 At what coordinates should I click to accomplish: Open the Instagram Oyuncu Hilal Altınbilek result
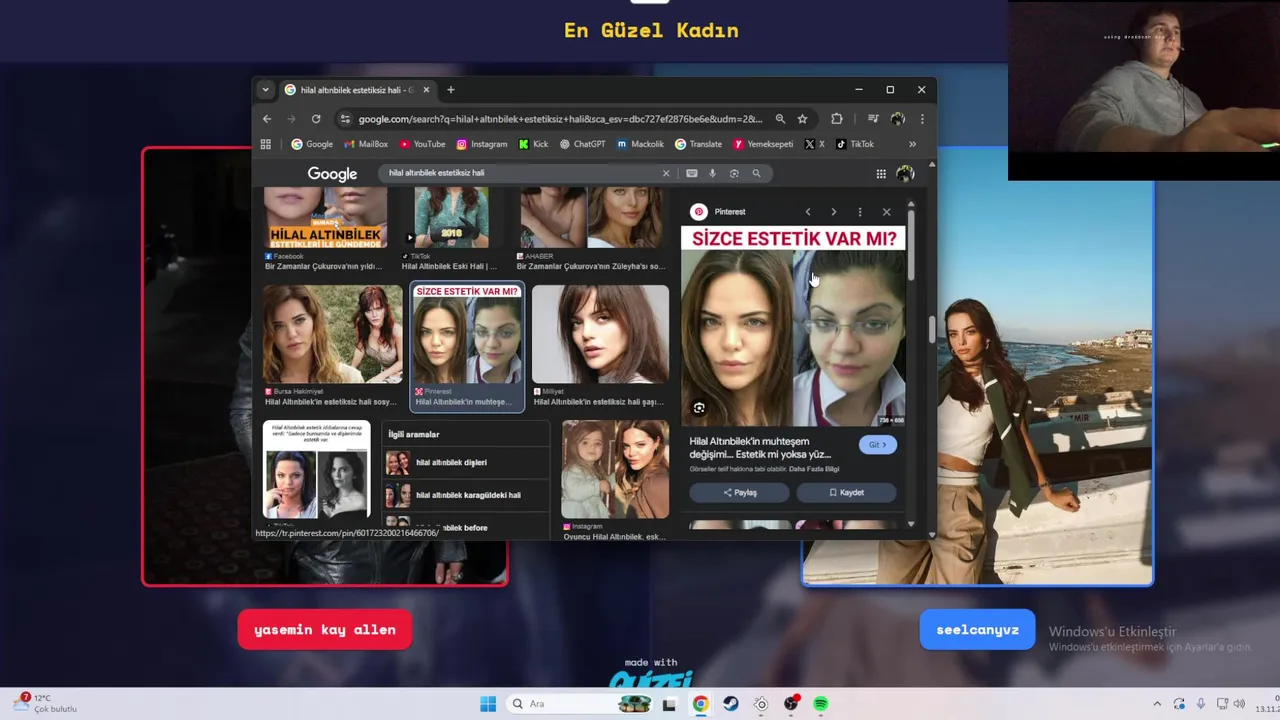[615, 469]
